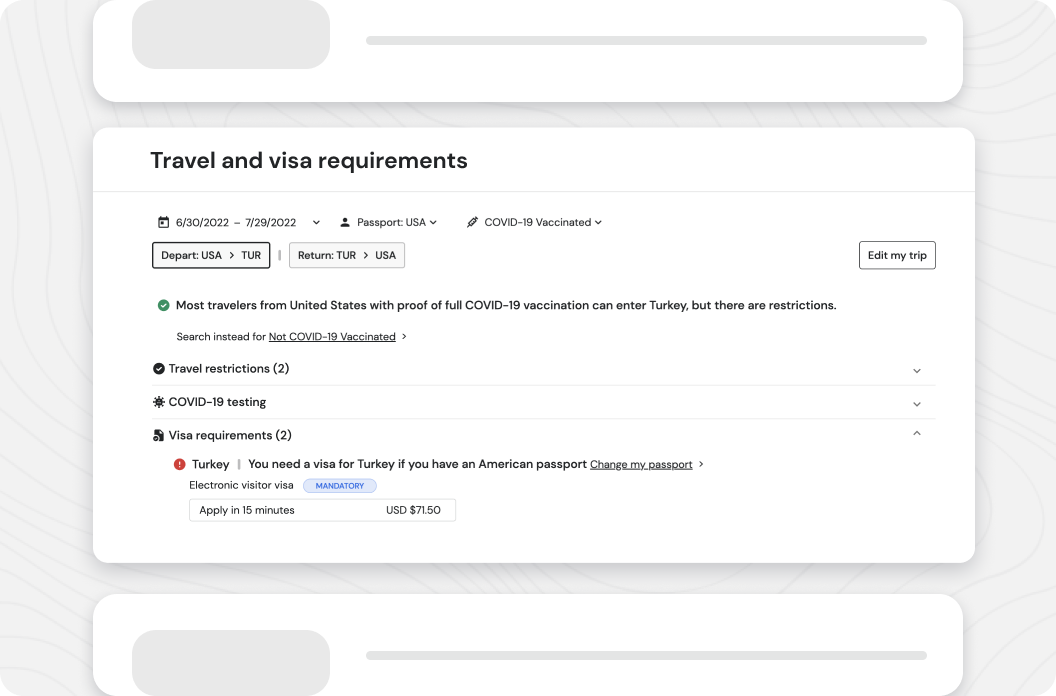The image size is (1056, 696).
Task: Click the green checkmark status icon
Action: (x=163, y=305)
